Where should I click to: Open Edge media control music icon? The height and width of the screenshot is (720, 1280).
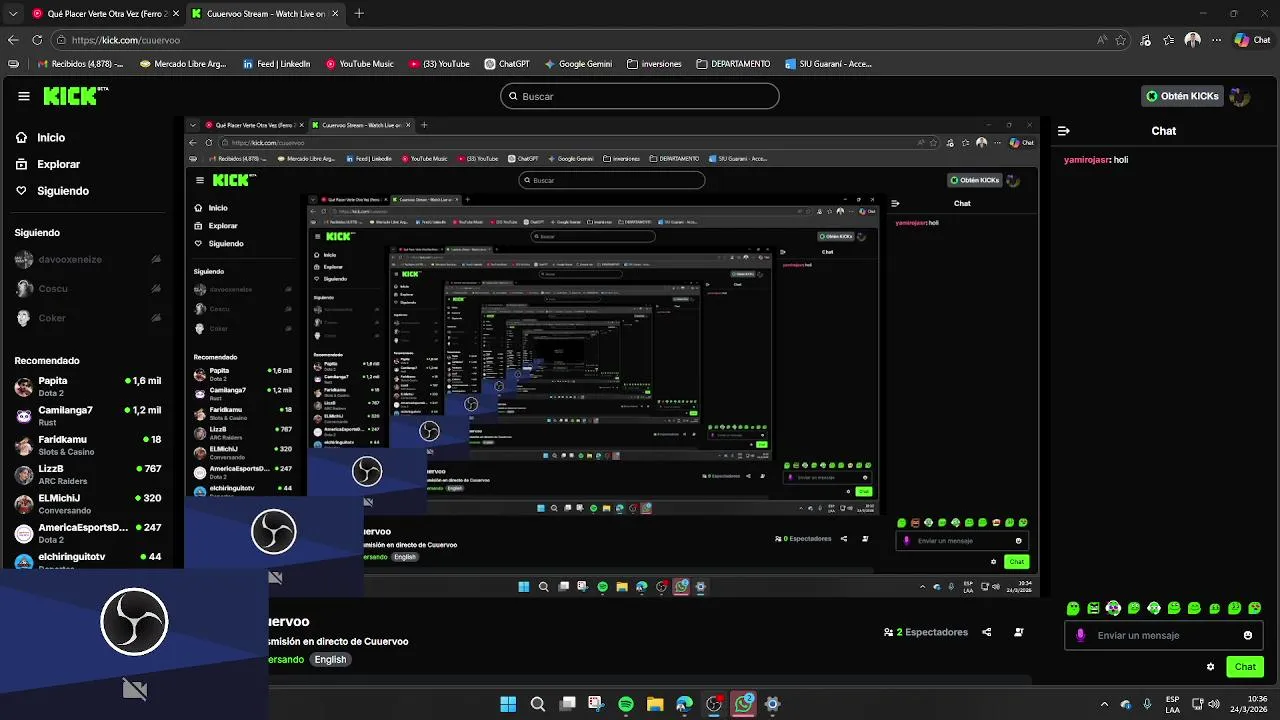[1145, 41]
